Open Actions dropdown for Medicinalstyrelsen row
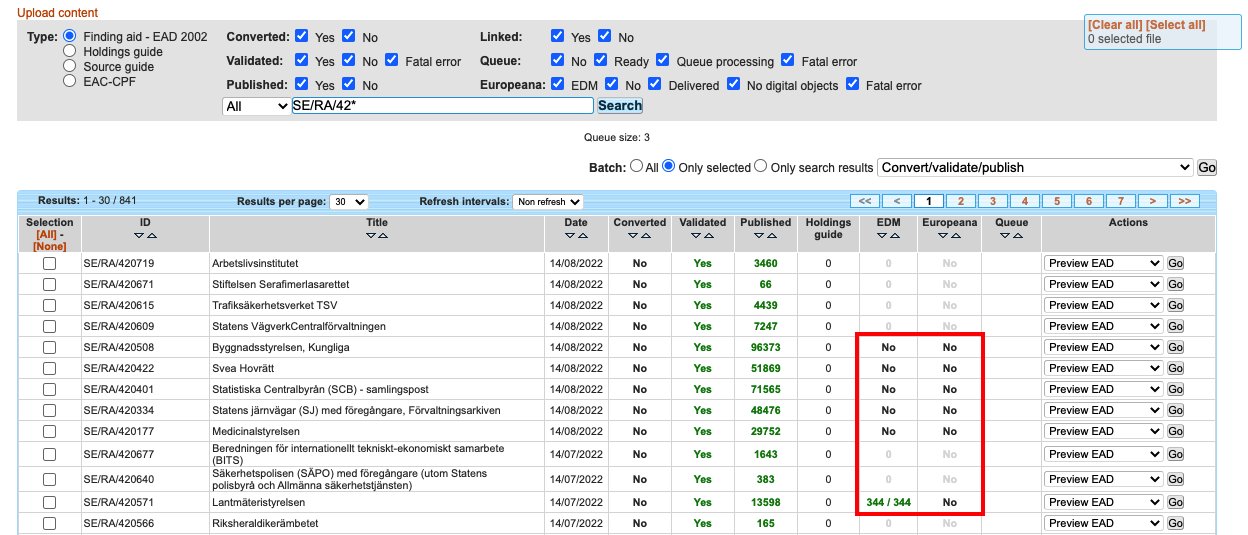The height and width of the screenshot is (535, 1248). (1104, 431)
